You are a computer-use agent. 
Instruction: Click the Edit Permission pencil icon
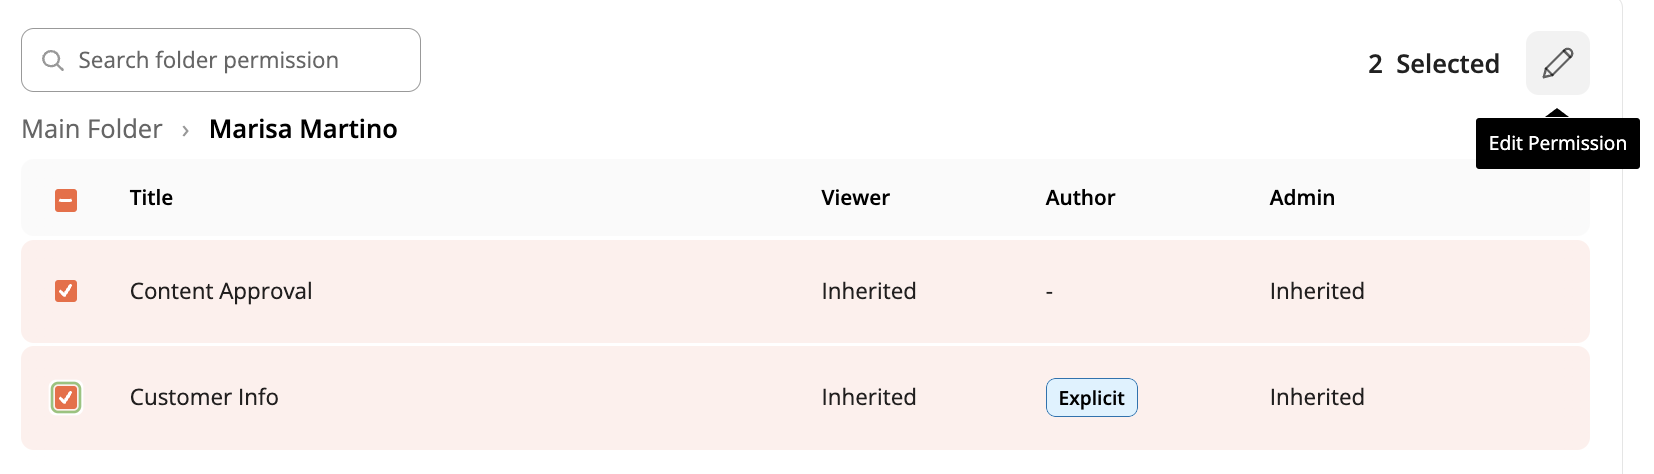[1557, 63]
